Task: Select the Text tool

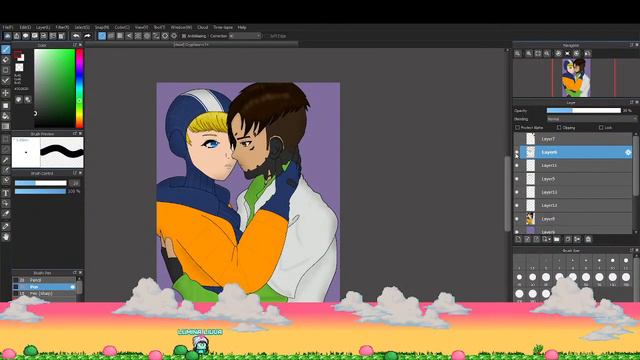Action: tap(6, 193)
